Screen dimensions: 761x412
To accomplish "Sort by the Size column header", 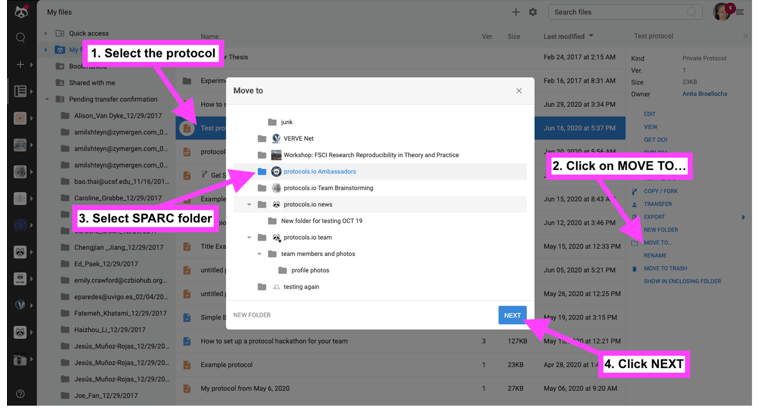I will click(x=514, y=36).
